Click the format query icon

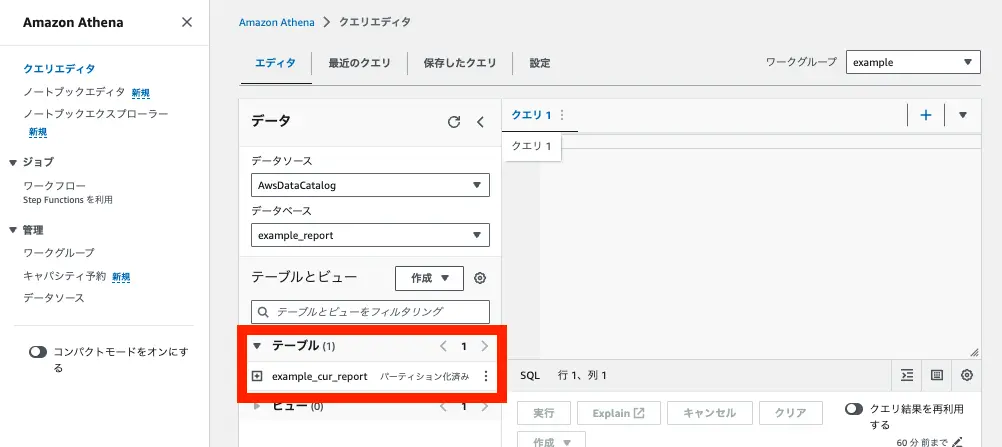click(x=906, y=375)
